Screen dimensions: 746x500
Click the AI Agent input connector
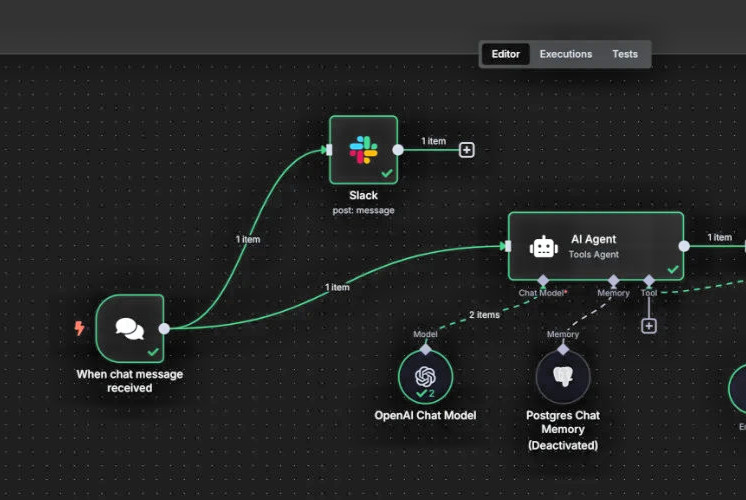(x=508, y=246)
